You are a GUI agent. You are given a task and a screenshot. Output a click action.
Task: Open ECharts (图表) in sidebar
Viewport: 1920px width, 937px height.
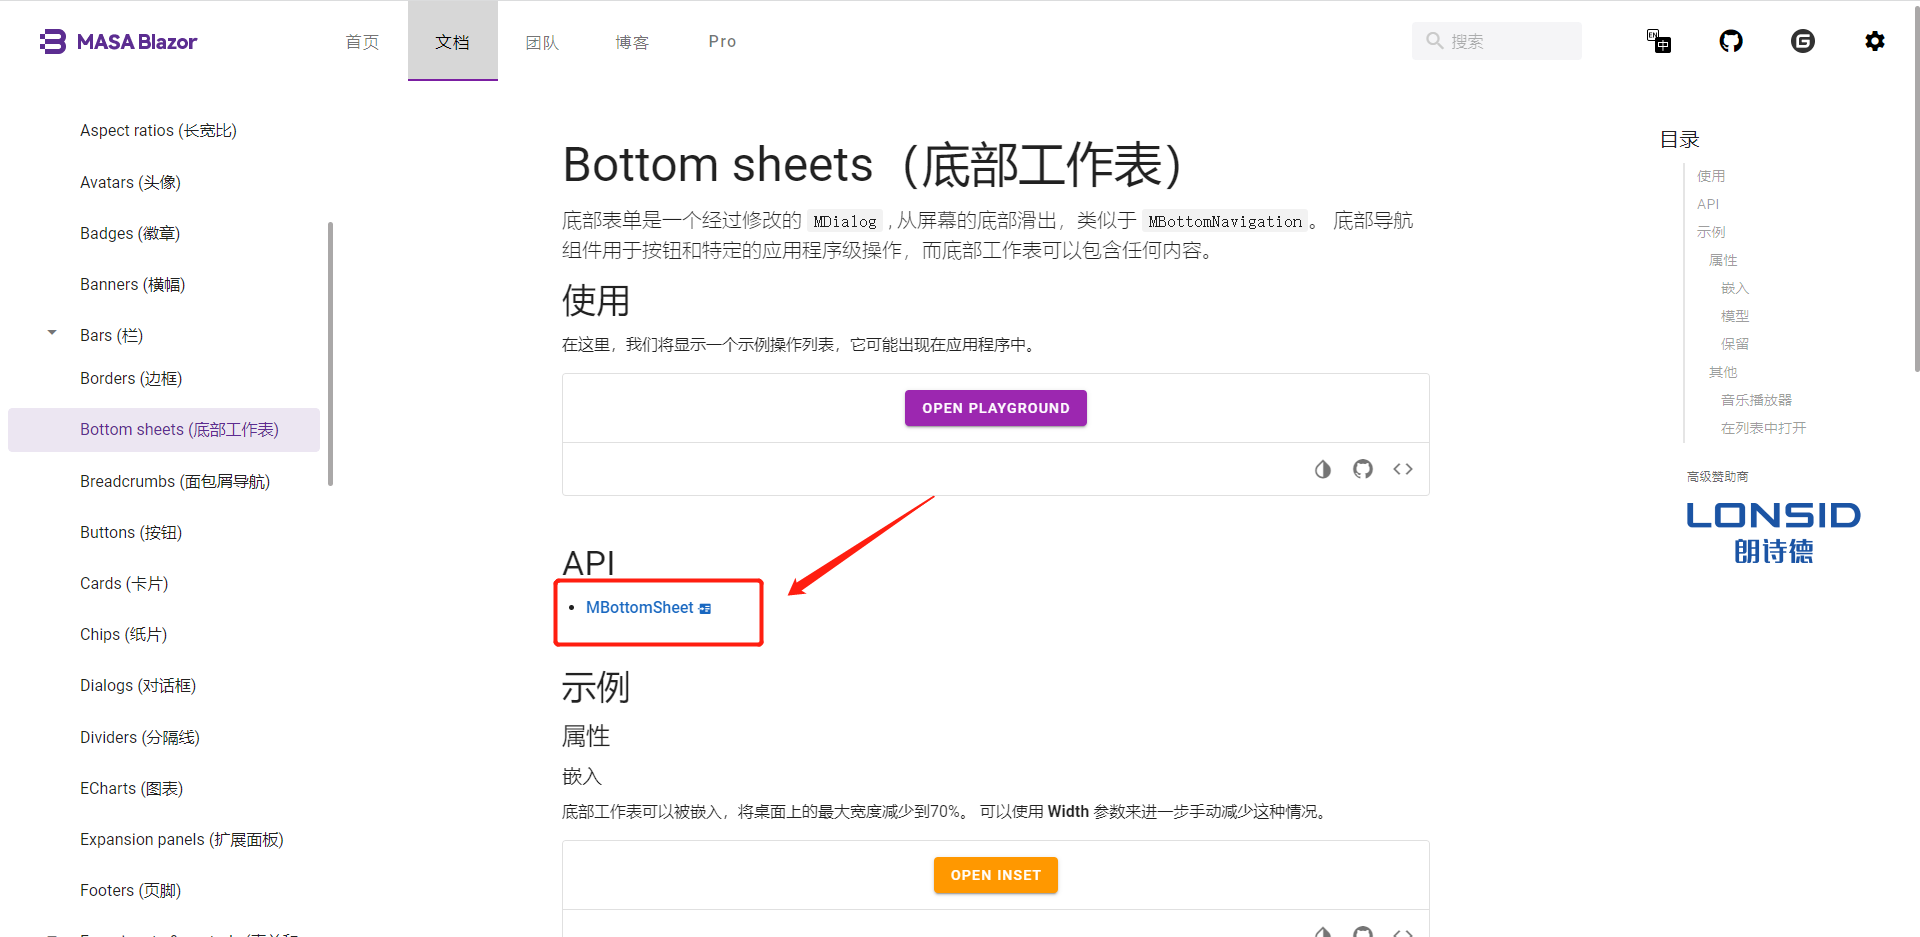[131, 788]
